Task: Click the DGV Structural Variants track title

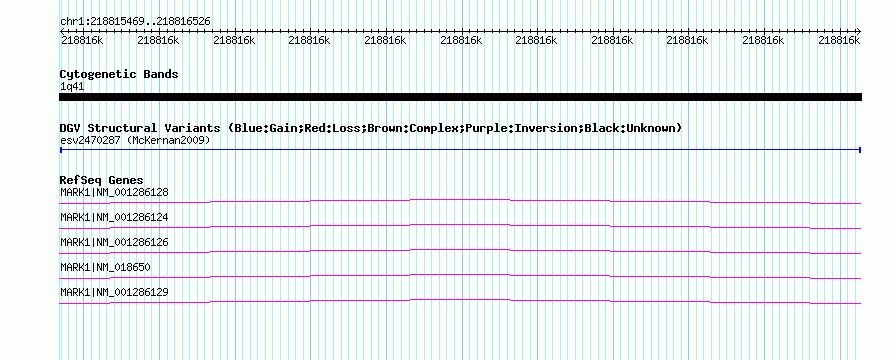Action: 371,128
